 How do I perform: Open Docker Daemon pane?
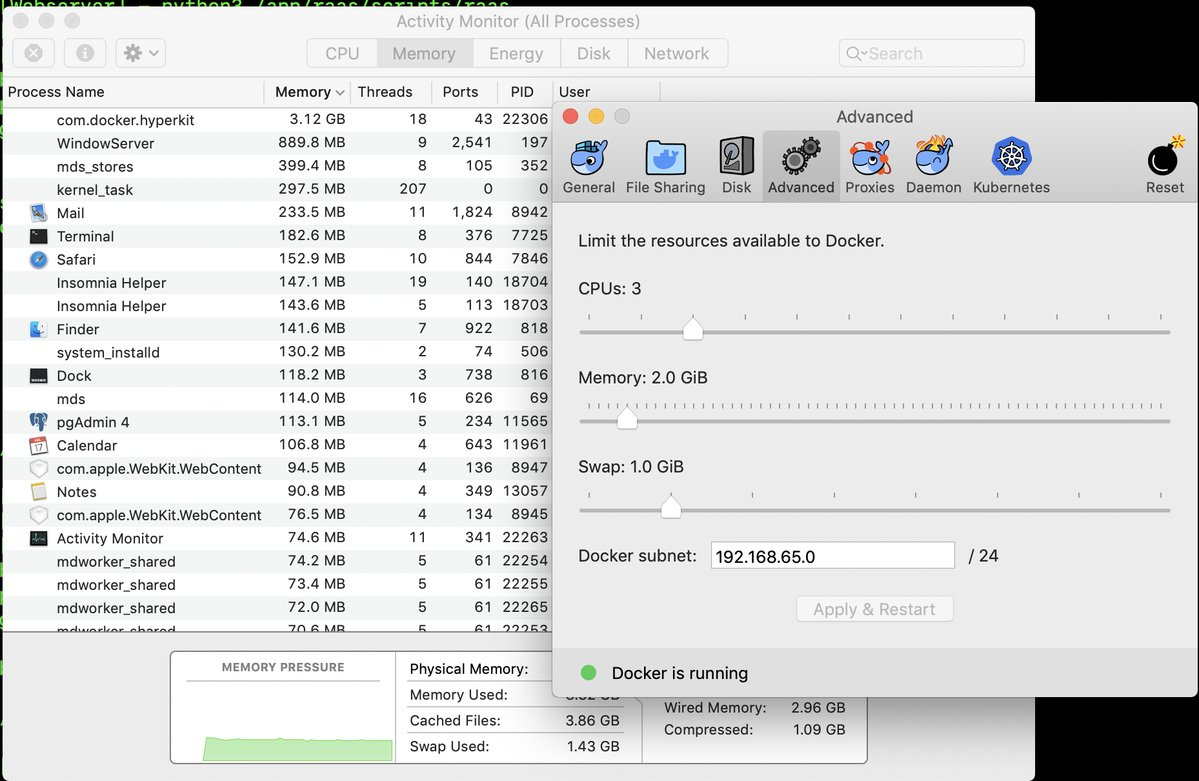(x=934, y=166)
